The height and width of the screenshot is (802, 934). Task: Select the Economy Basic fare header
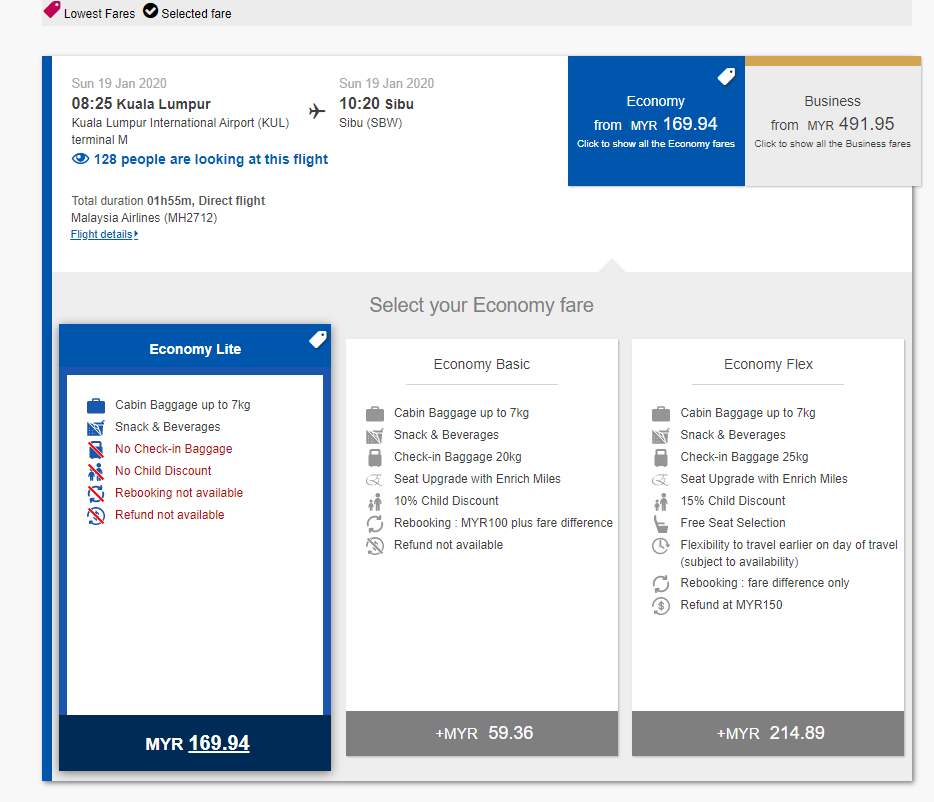tap(482, 364)
